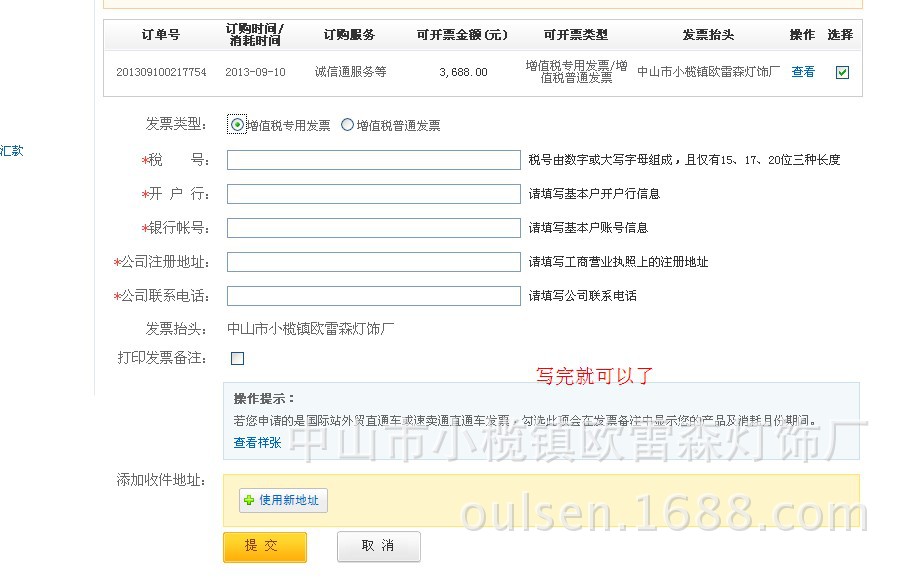This screenshot has height=578, width=919.
Task: Click the 可开票类型 column header
Action: (571, 35)
